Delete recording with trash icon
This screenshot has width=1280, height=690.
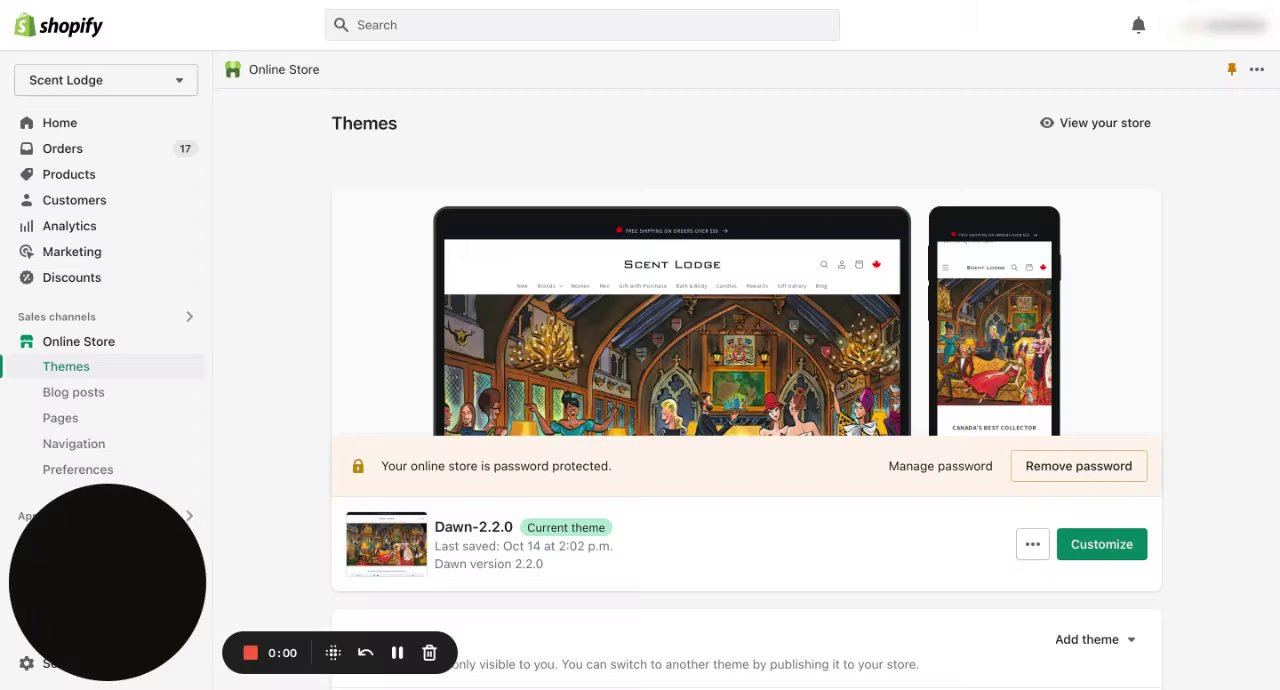(x=429, y=653)
